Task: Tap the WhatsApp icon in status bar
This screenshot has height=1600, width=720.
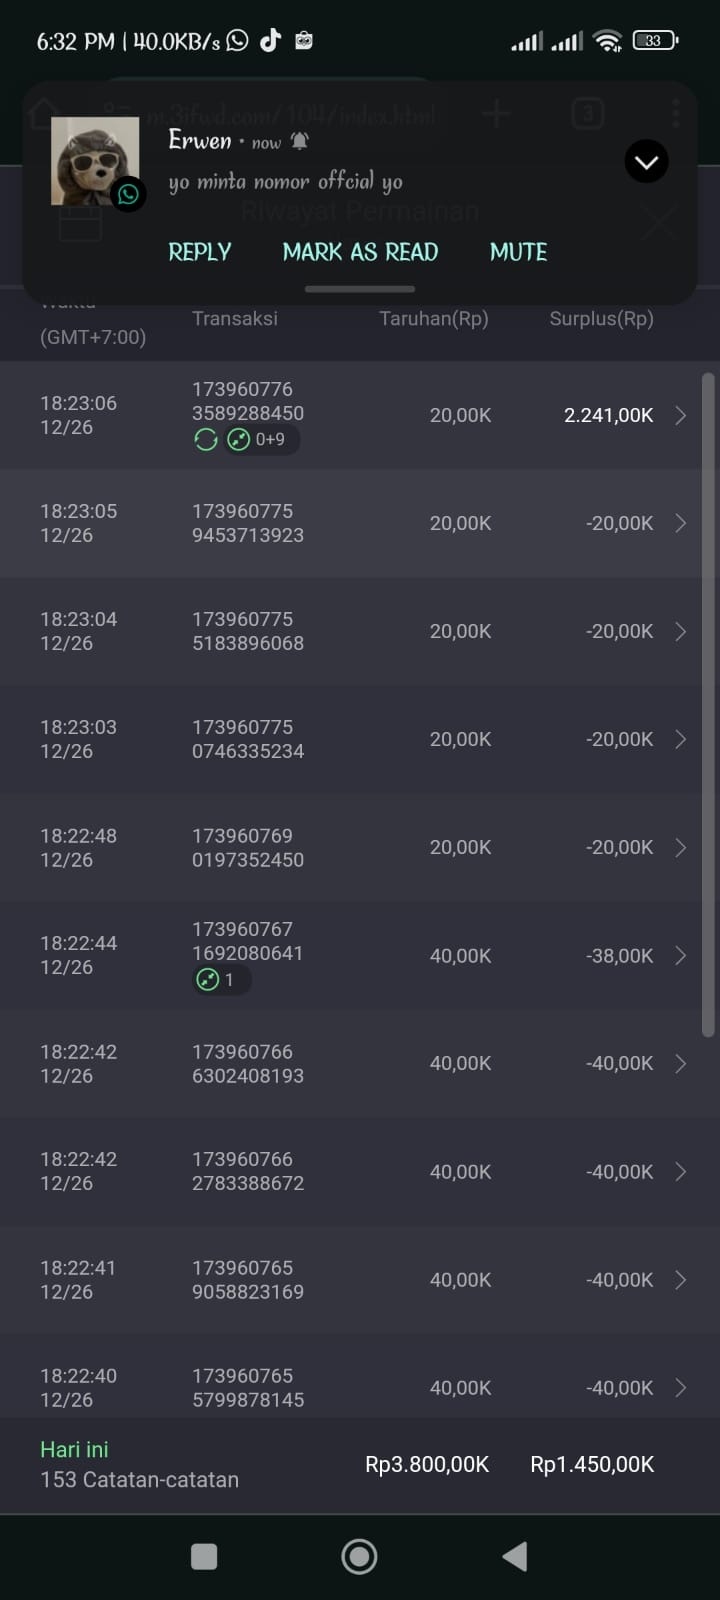Action: [x=237, y=41]
